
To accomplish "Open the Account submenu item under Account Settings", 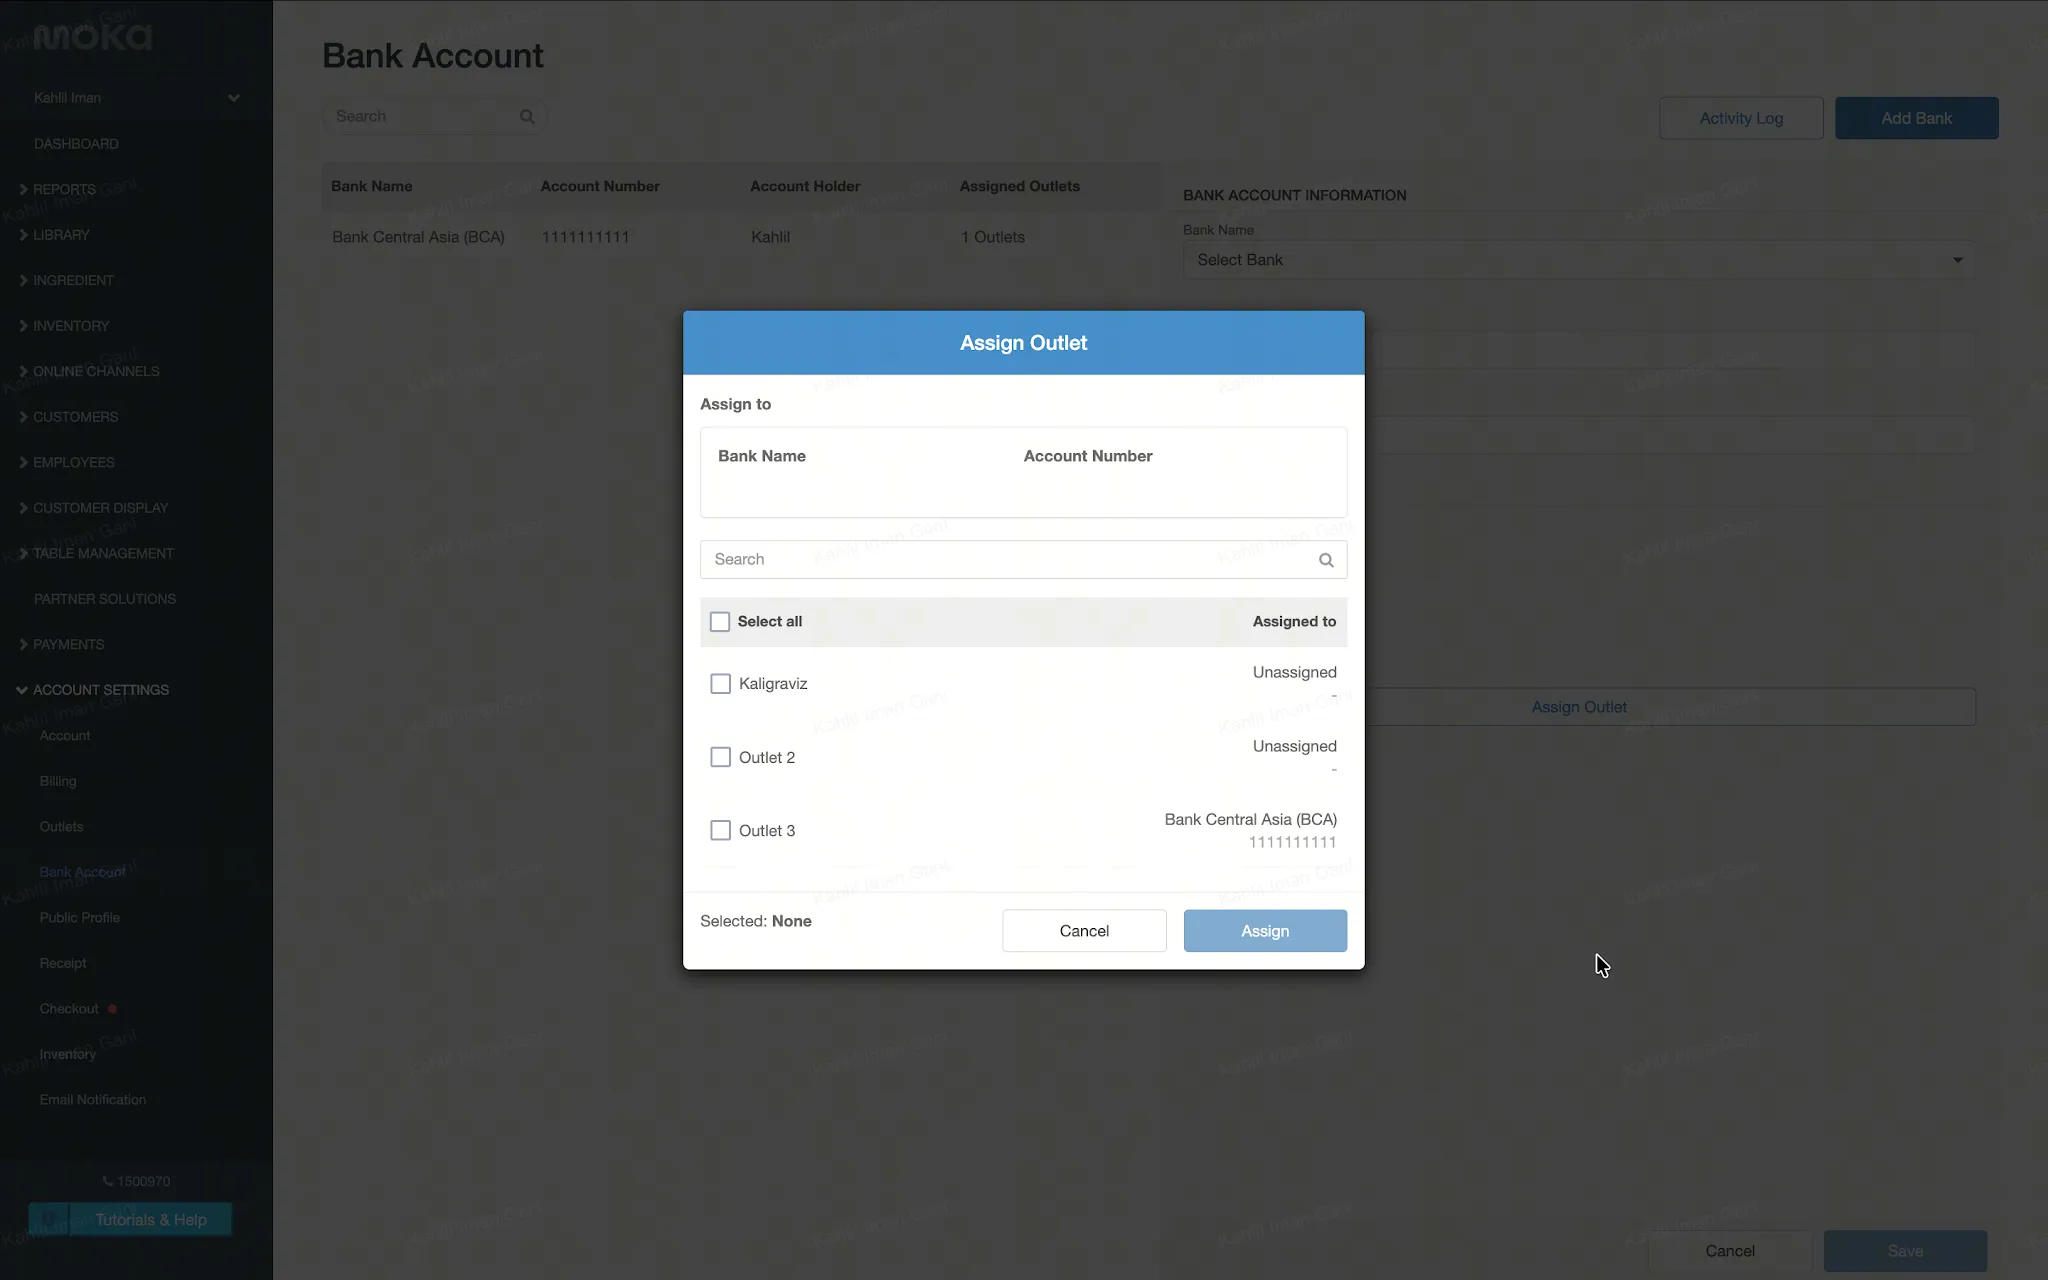I will (x=65, y=736).
